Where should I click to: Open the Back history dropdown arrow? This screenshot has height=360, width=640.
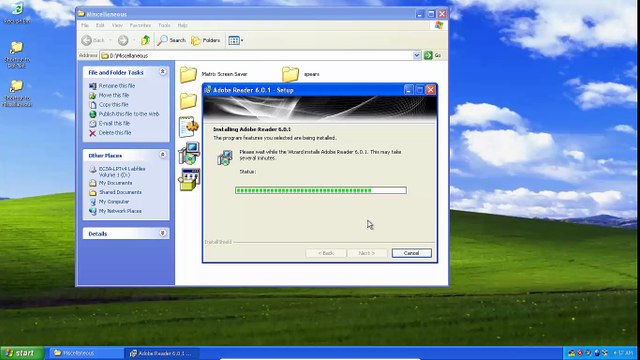click(x=110, y=40)
